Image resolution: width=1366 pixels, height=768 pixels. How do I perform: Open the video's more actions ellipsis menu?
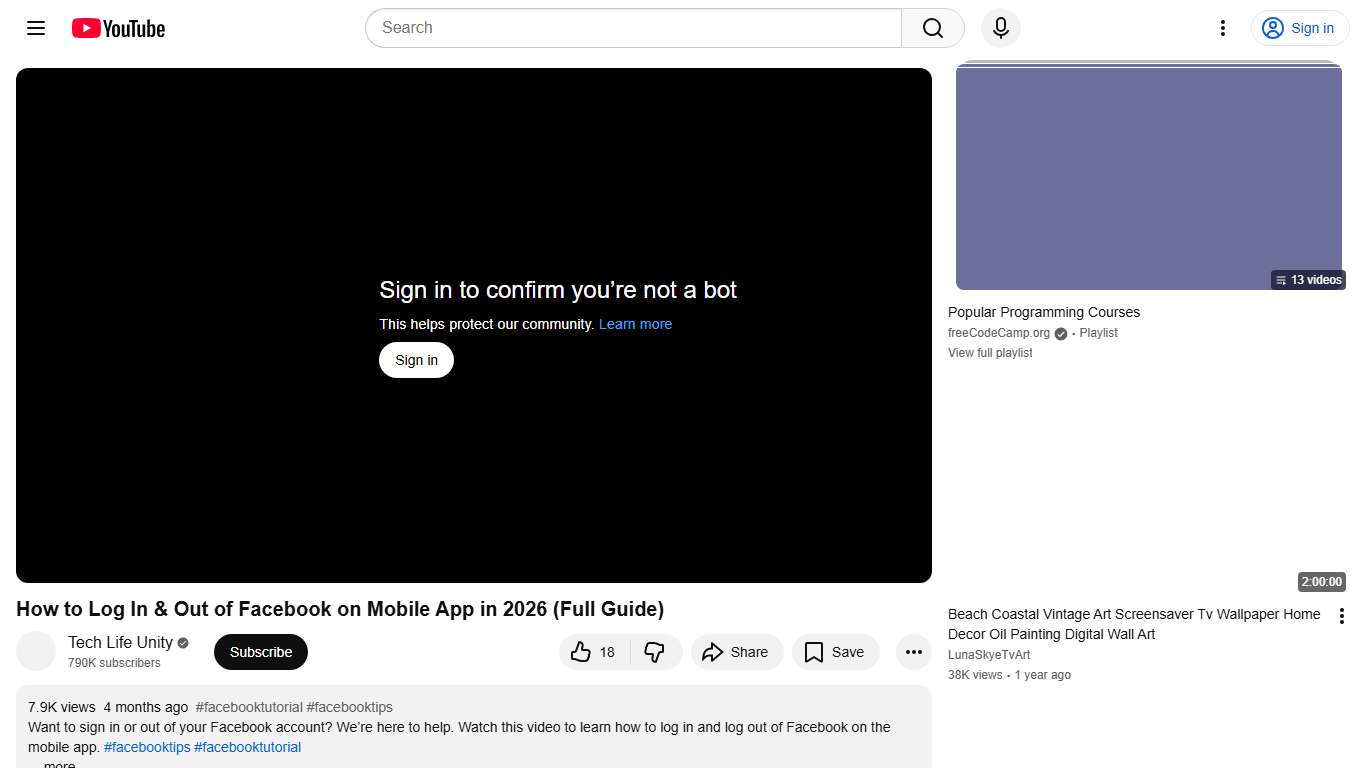(x=913, y=651)
